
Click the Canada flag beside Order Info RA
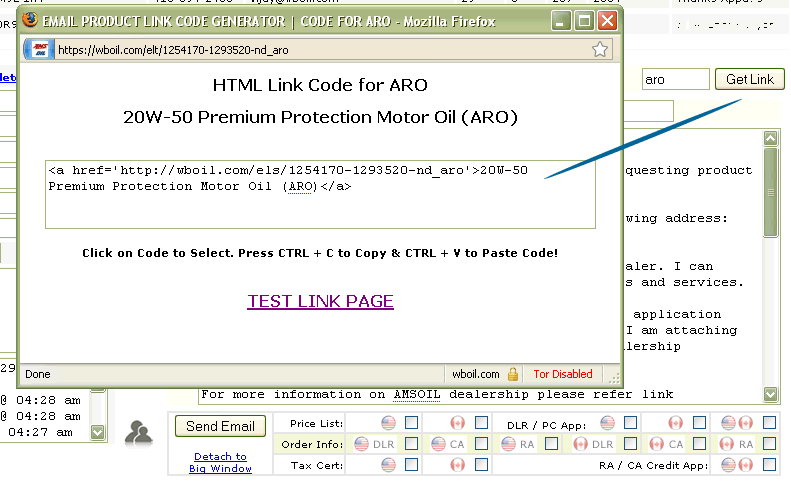pos(726,444)
